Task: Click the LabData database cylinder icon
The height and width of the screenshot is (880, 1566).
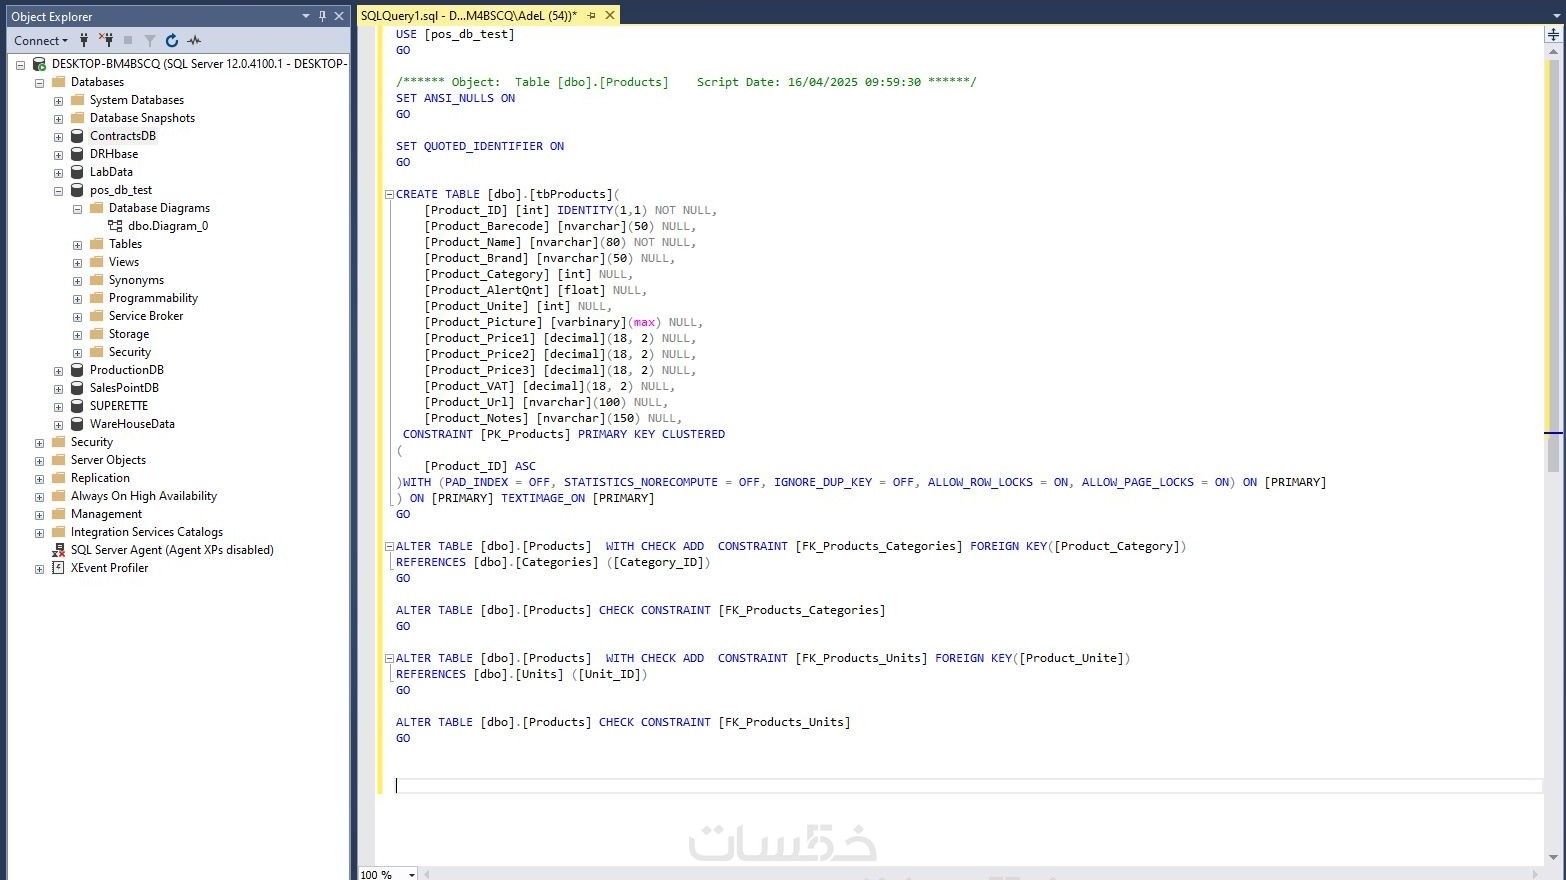Action: tap(77, 172)
